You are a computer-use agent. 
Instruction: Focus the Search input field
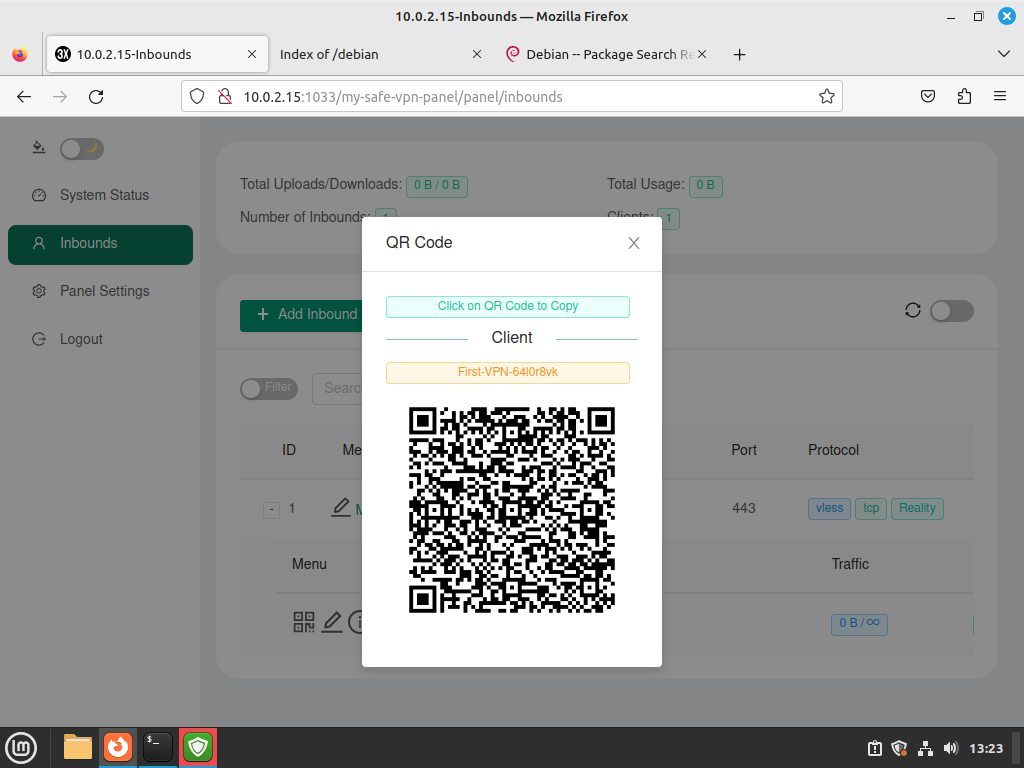click(338, 389)
